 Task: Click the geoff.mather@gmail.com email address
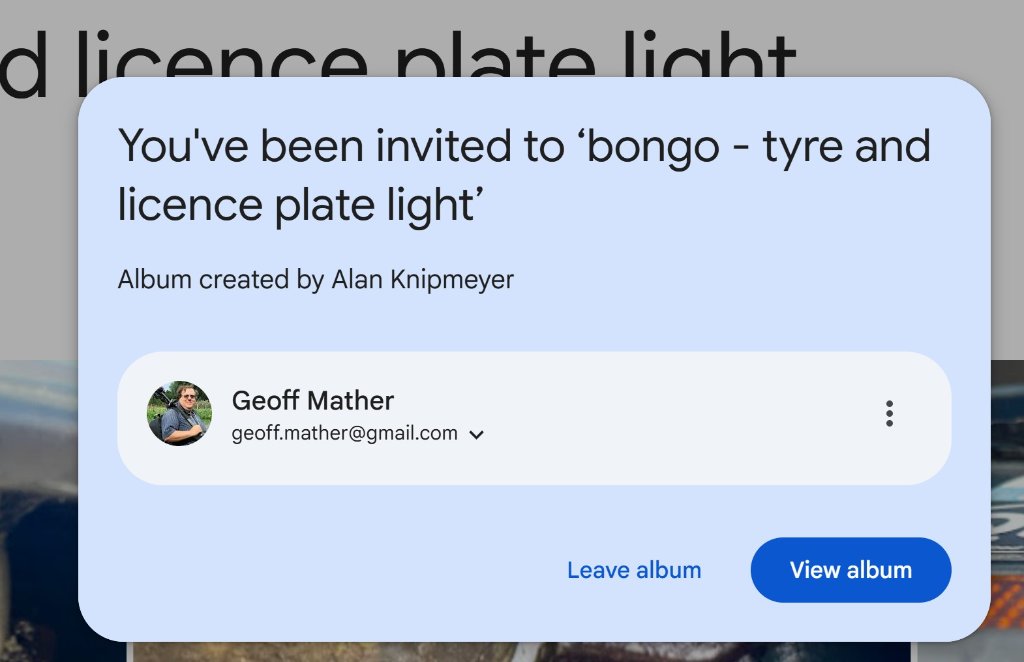point(345,434)
